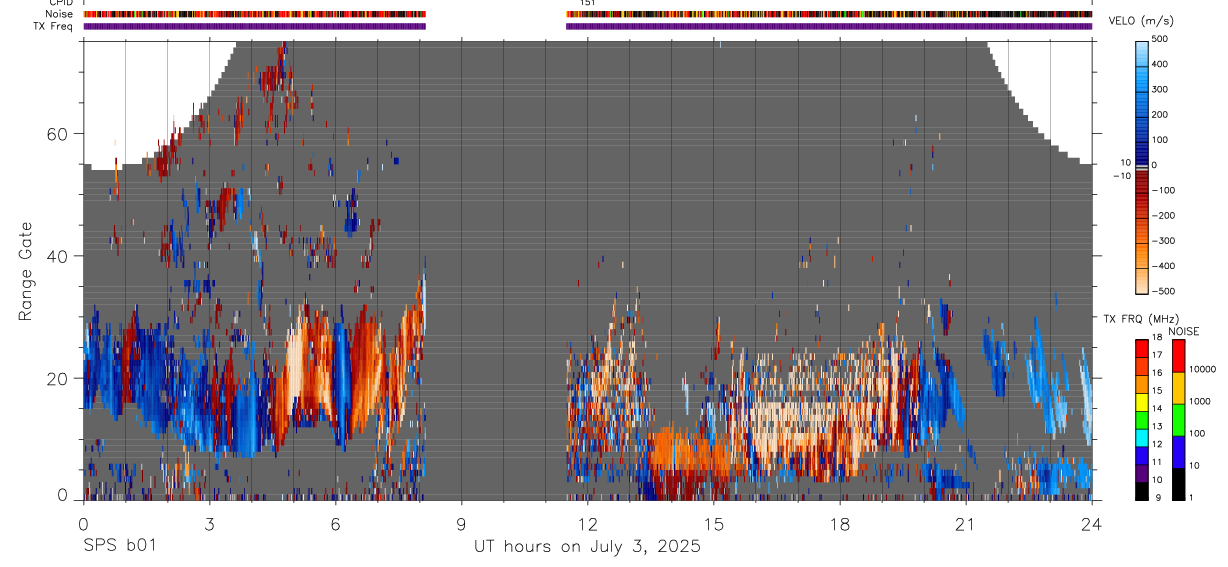Click the 151 CPID value at top
Image resolution: width=1228 pixels, height=567 pixels.
pyautogui.click(x=588, y=3)
